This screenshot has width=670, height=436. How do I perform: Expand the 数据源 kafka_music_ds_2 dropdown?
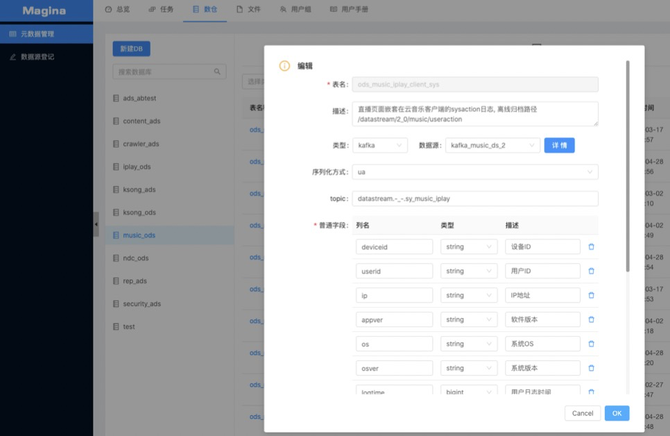tap(492, 145)
